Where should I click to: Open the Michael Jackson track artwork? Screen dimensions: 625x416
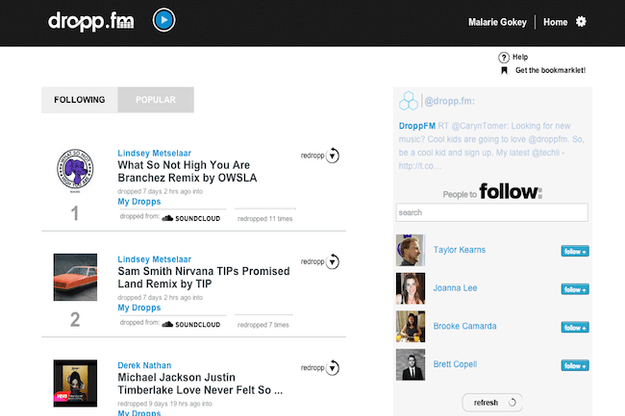tap(75, 383)
